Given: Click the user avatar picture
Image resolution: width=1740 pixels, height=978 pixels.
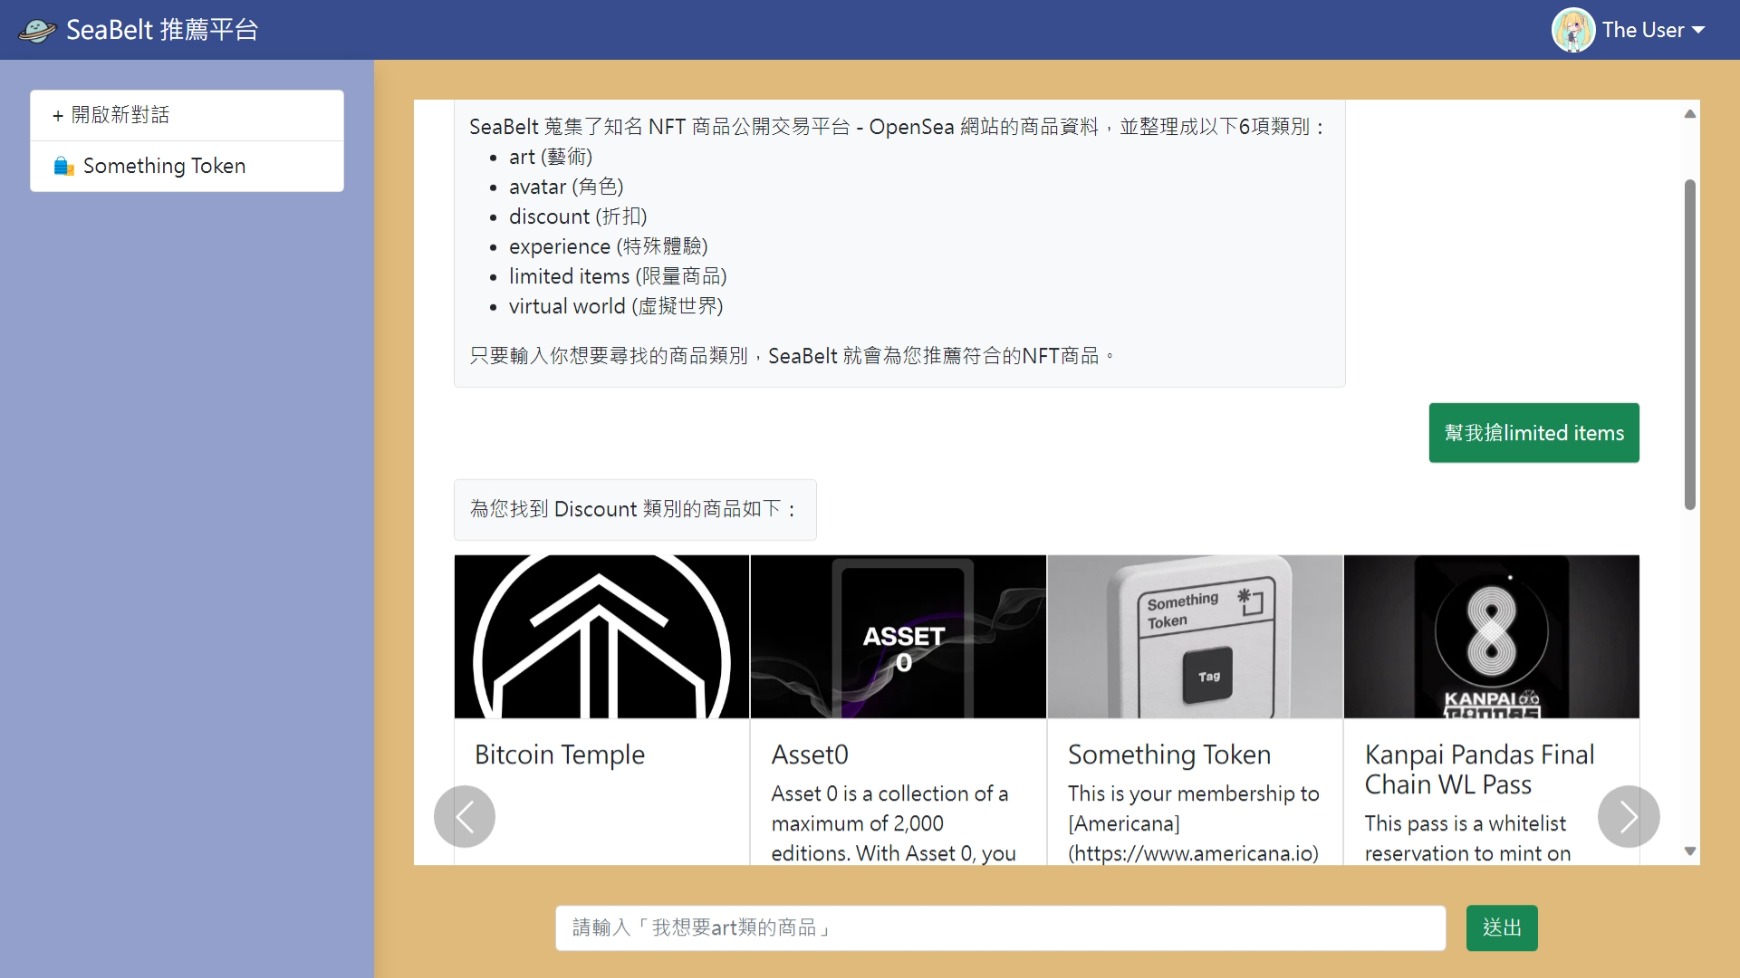Looking at the screenshot, I should [x=1573, y=30].
